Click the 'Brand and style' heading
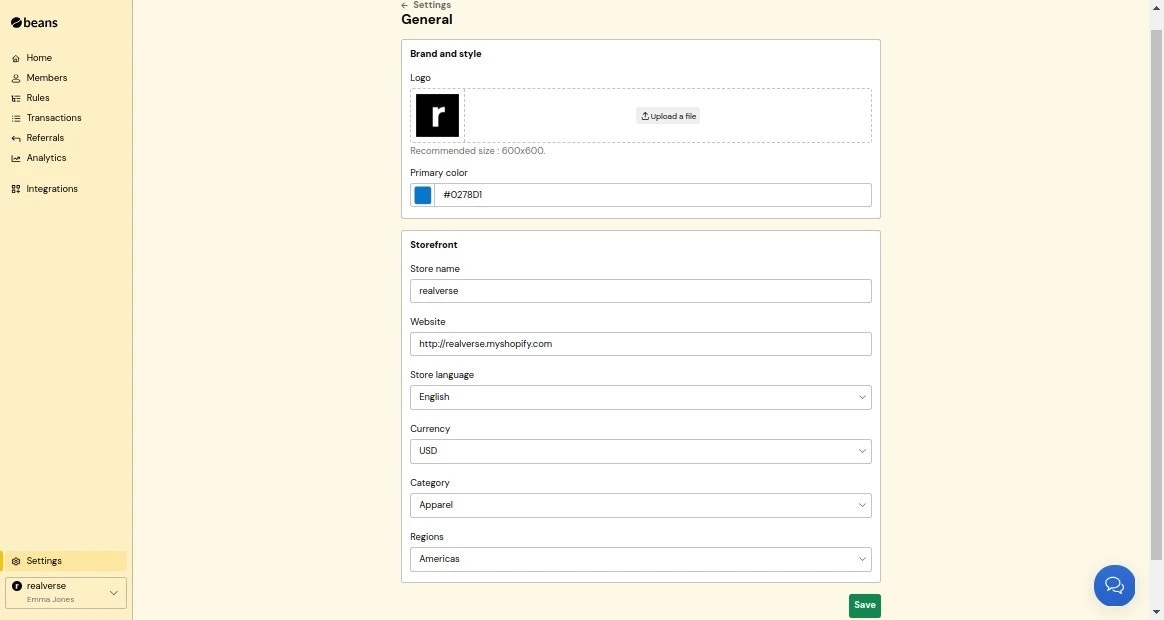The height and width of the screenshot is (620, 1164). (445, 53)
